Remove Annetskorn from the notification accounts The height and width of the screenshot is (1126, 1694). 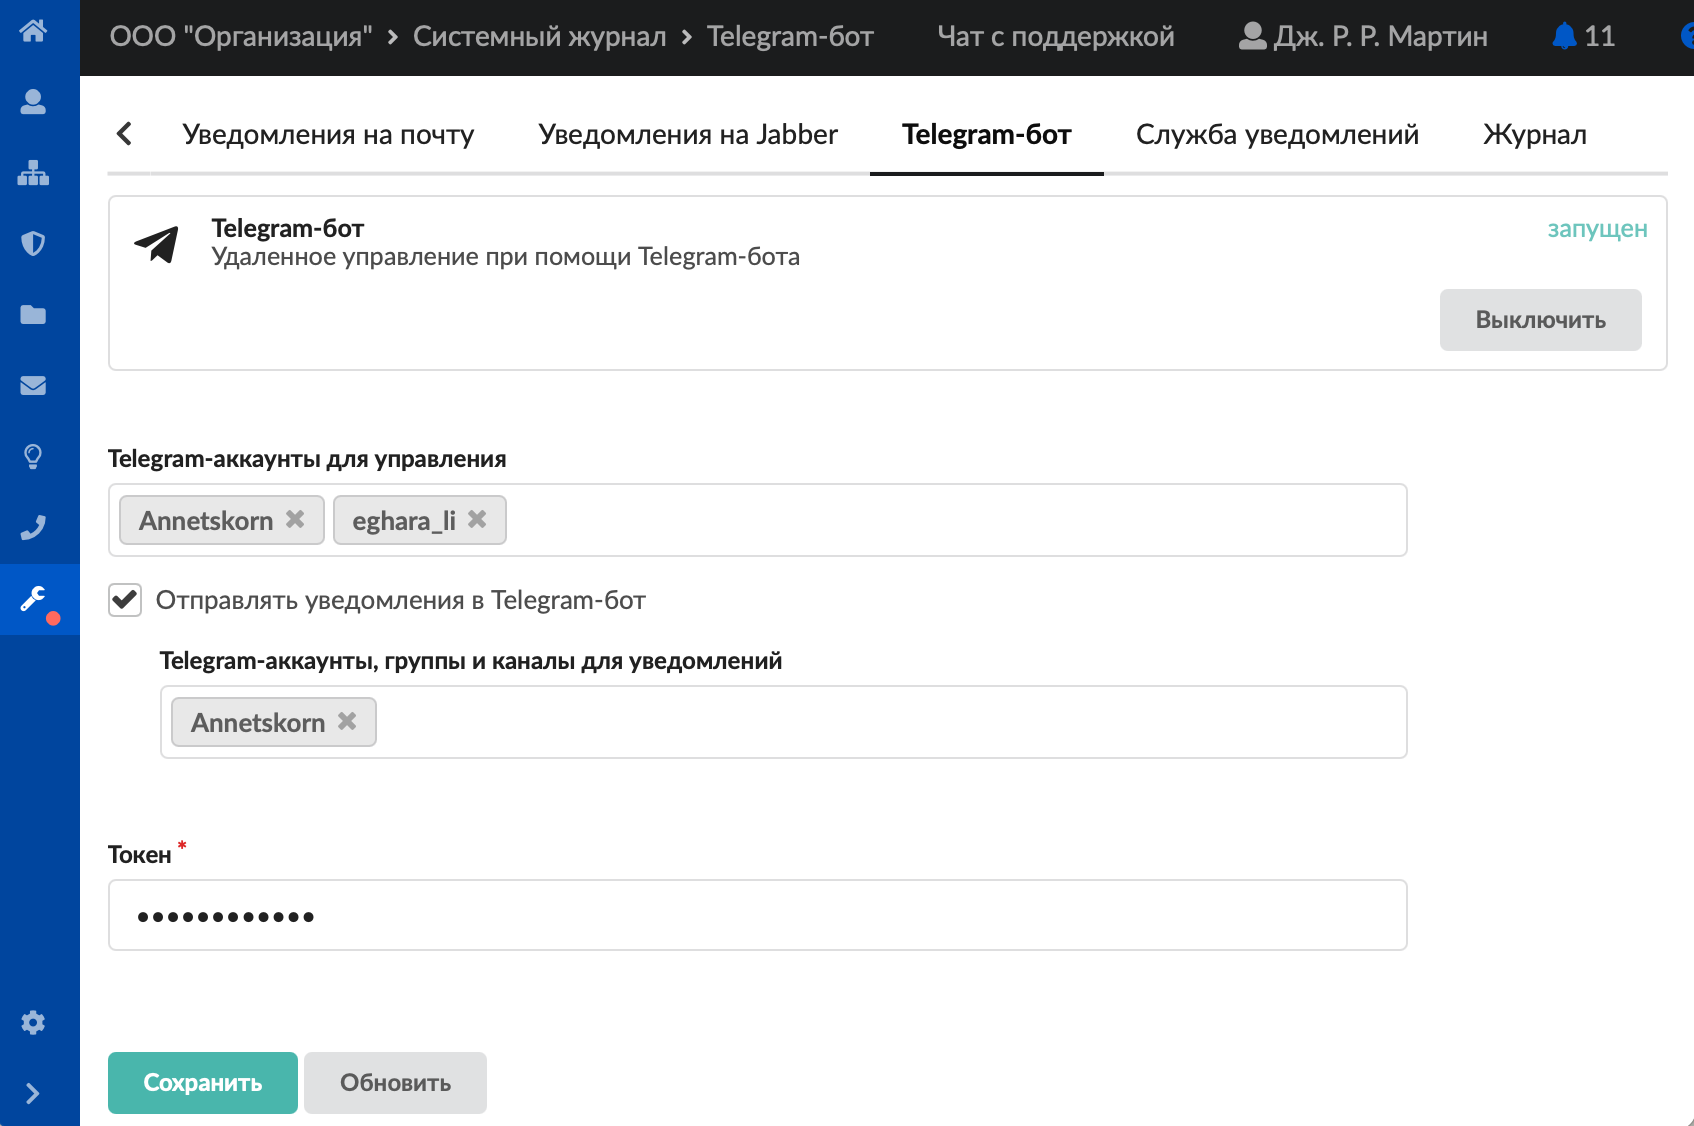coord(347,721)
